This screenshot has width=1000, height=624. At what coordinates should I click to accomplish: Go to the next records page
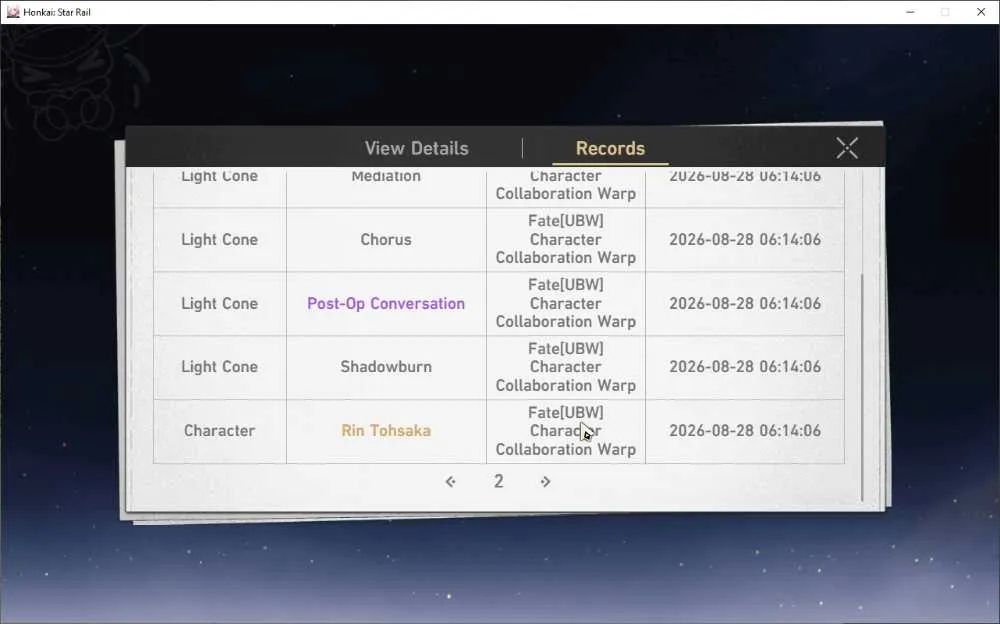[x=545, y=482]
